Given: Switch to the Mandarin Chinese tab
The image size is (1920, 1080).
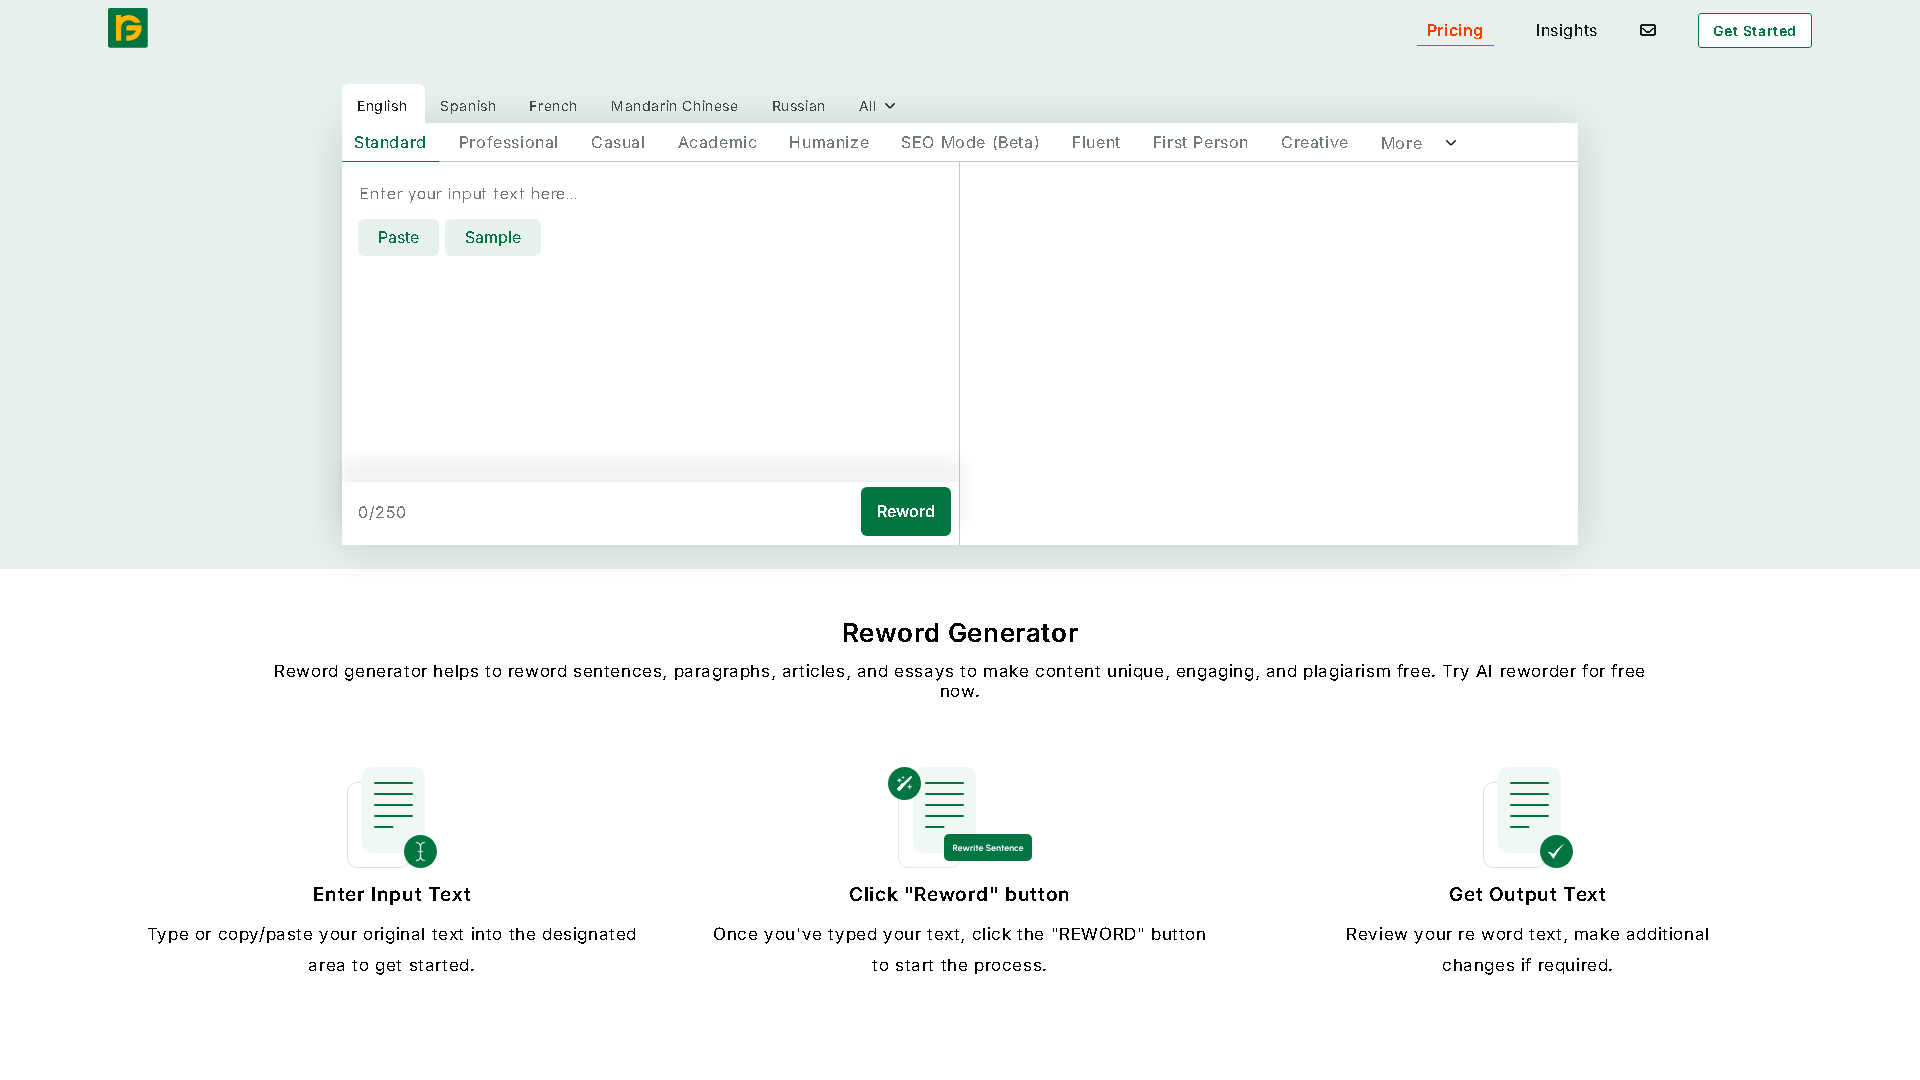Looking at the screenshot, I should pyautogui.click(x=674, y=106).
